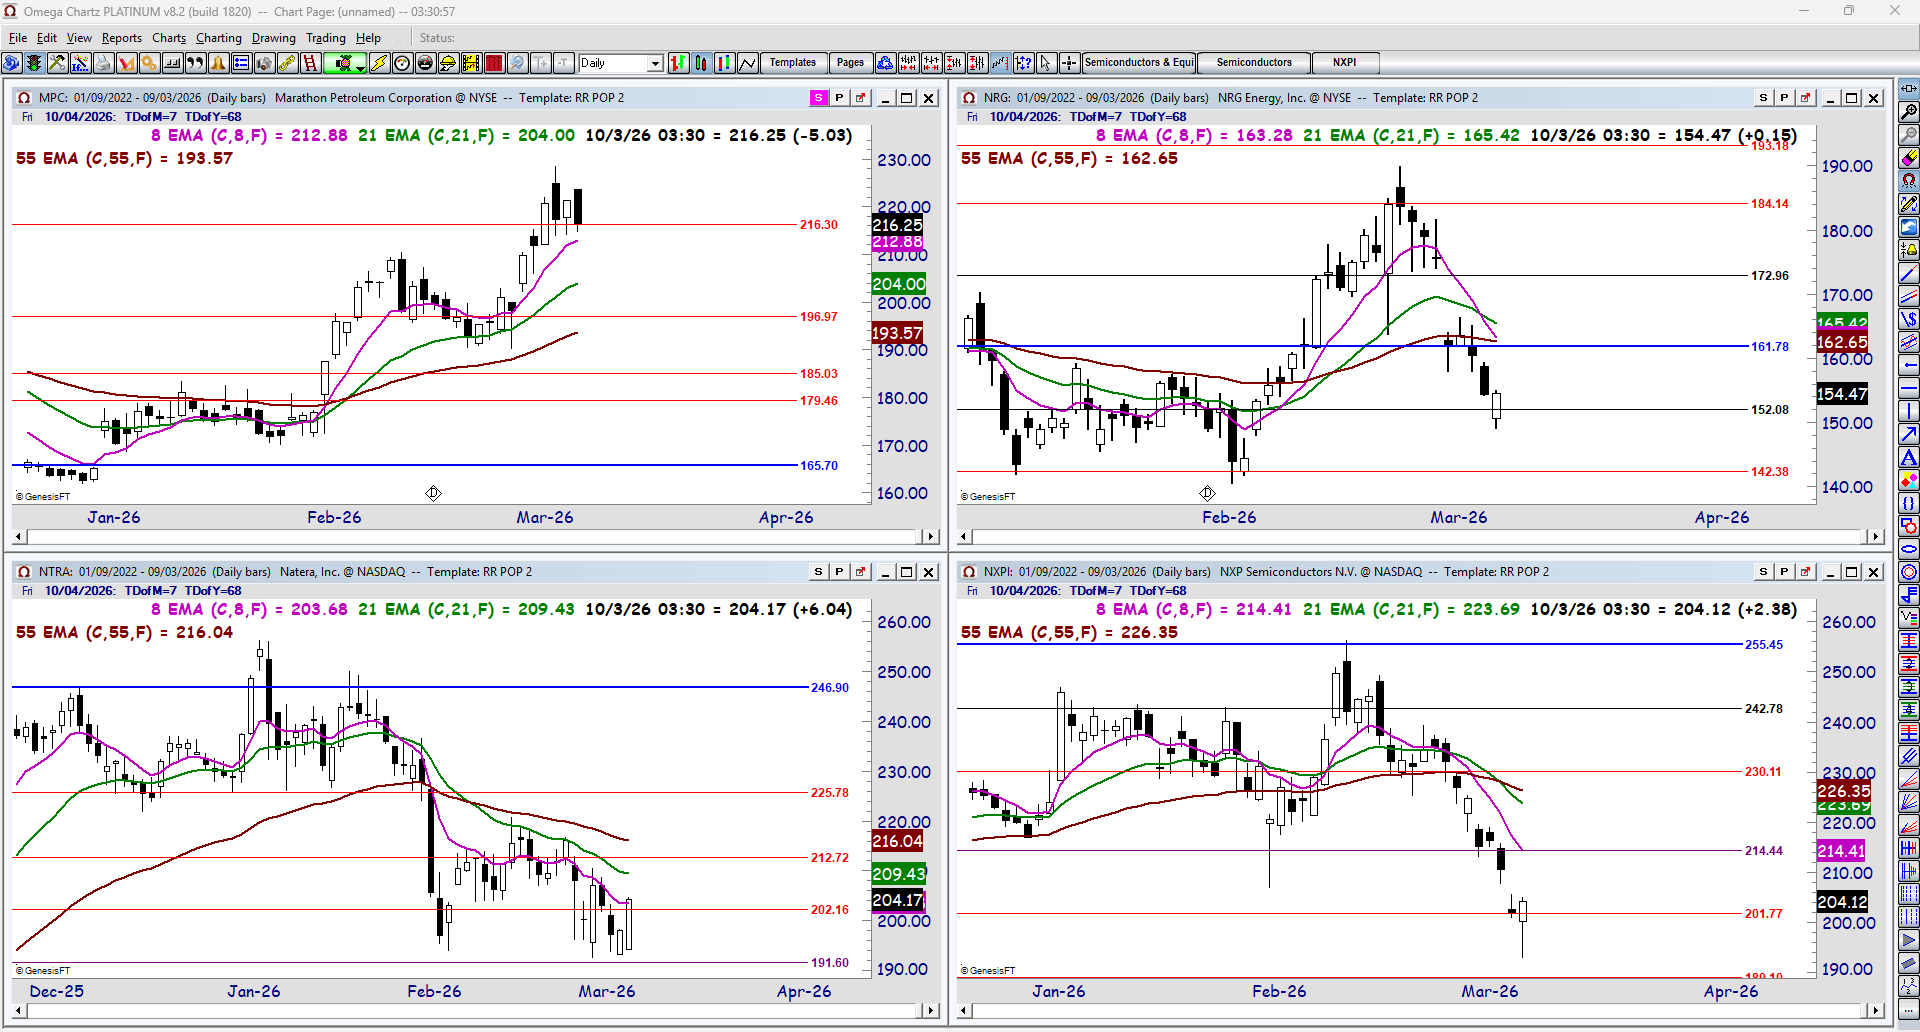The image size is (1920, 1032).
Task: Click the quotation marks icon
Action: pyautogui.click(x=195, y=63)
